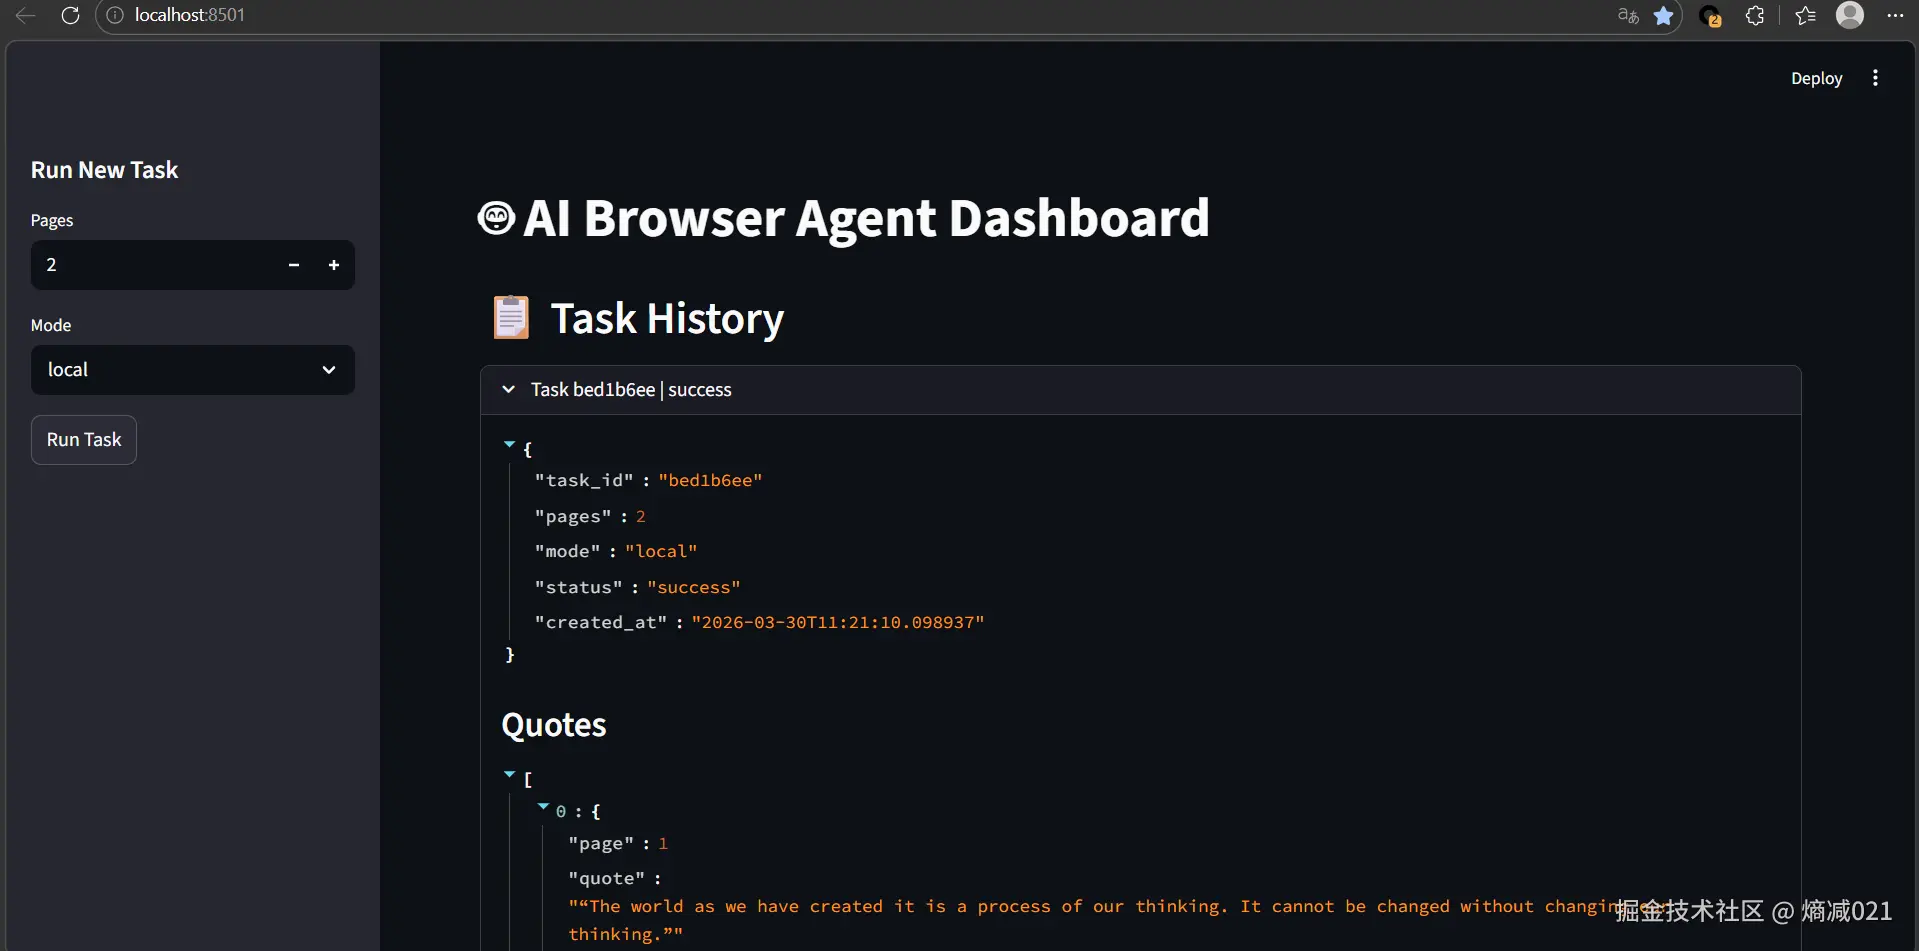
Task: Open the translate page icon
Action: pyautogui.click(x=1628, y=15)
